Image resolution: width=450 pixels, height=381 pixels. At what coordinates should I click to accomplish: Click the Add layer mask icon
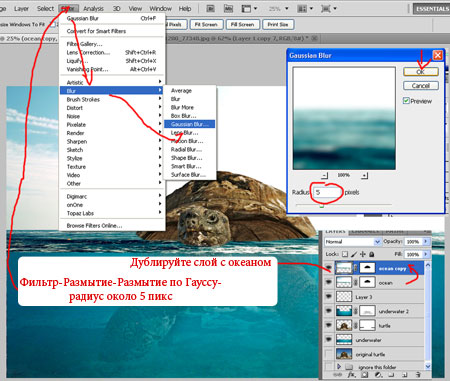coord(365,375)
